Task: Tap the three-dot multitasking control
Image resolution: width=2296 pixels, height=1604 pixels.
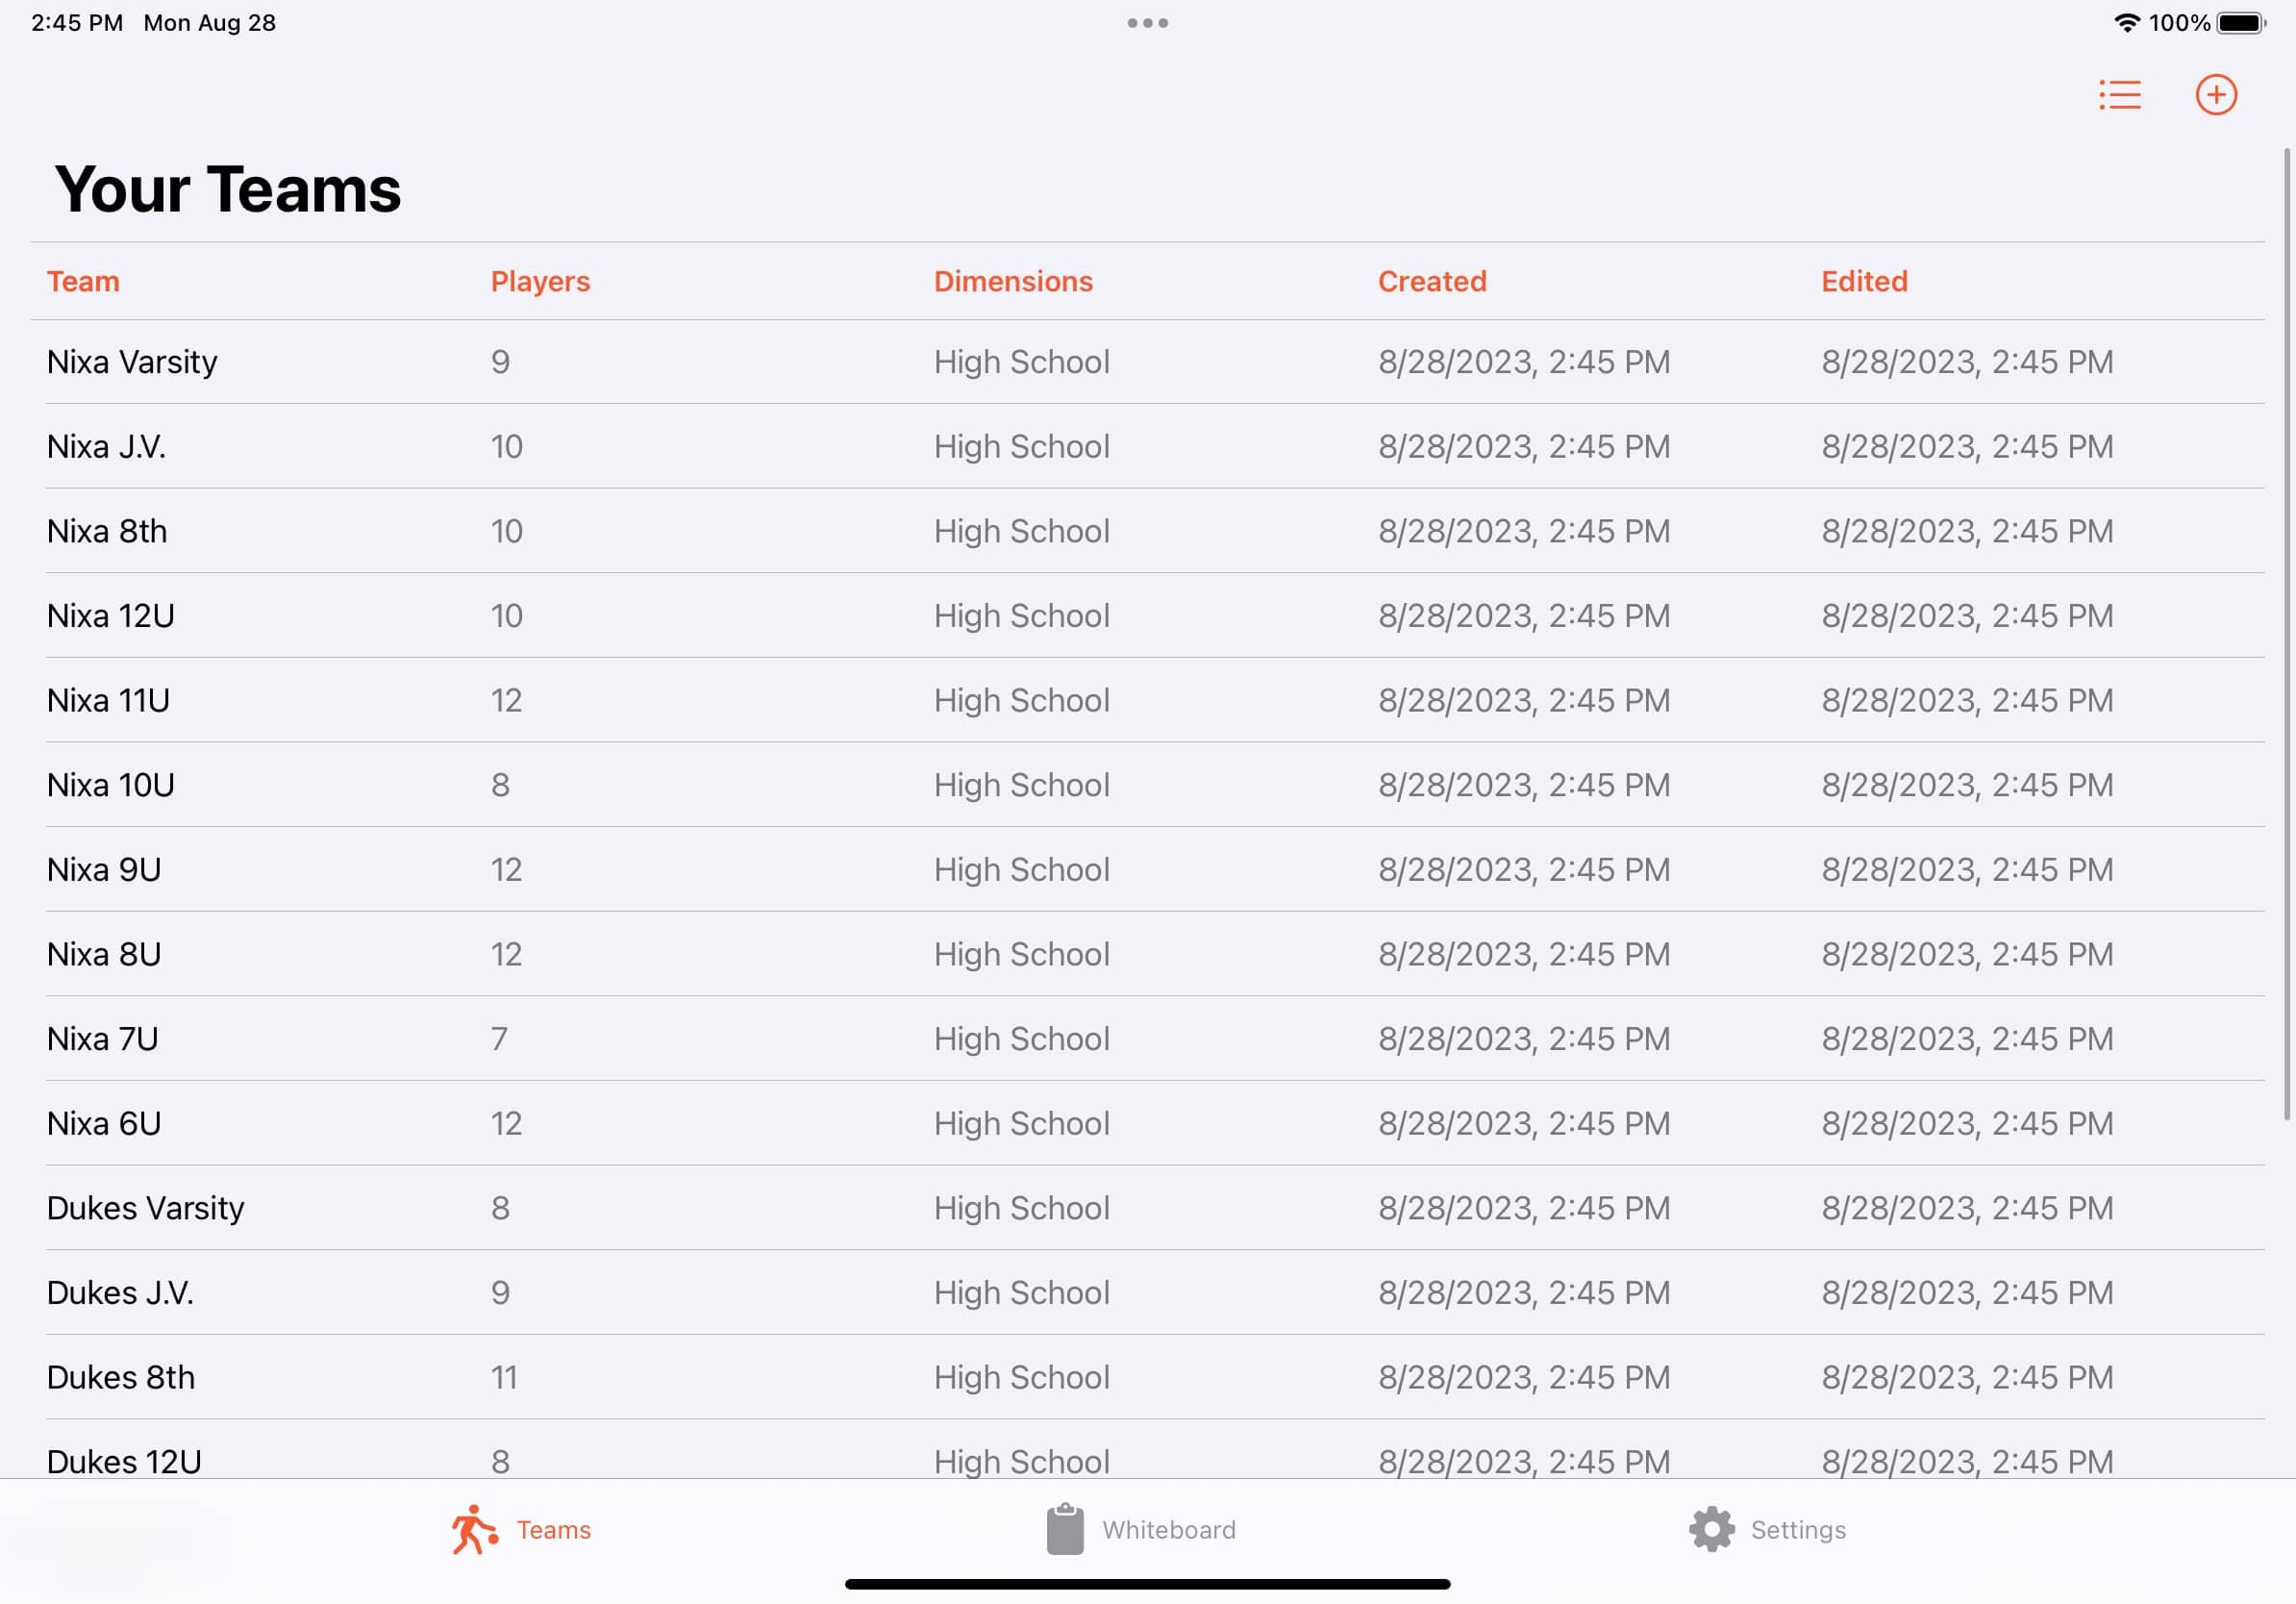Action: coord(1147,23)
